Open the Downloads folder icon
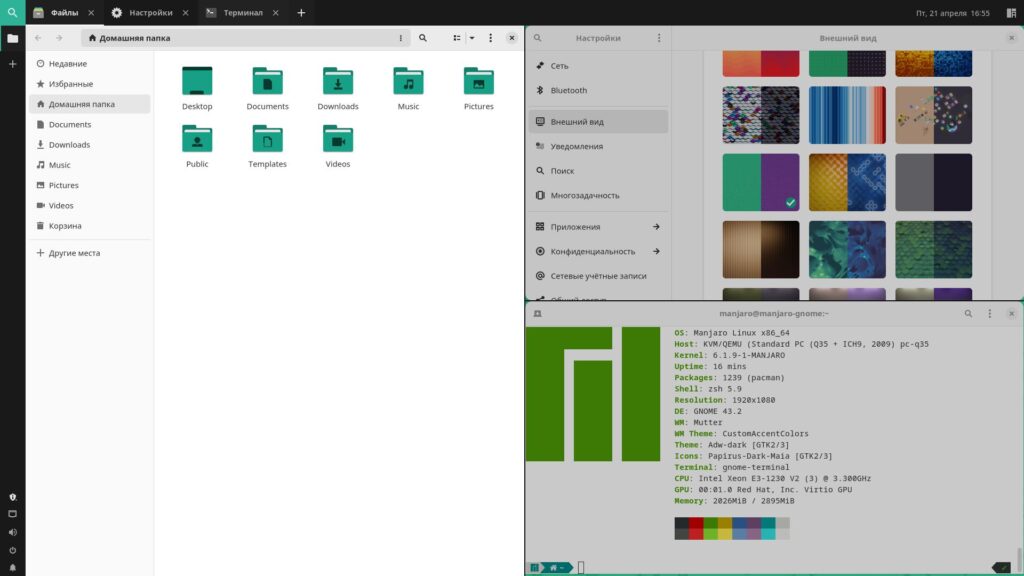The height and width of the screenshot is (576, 1024). click(338, 82)
